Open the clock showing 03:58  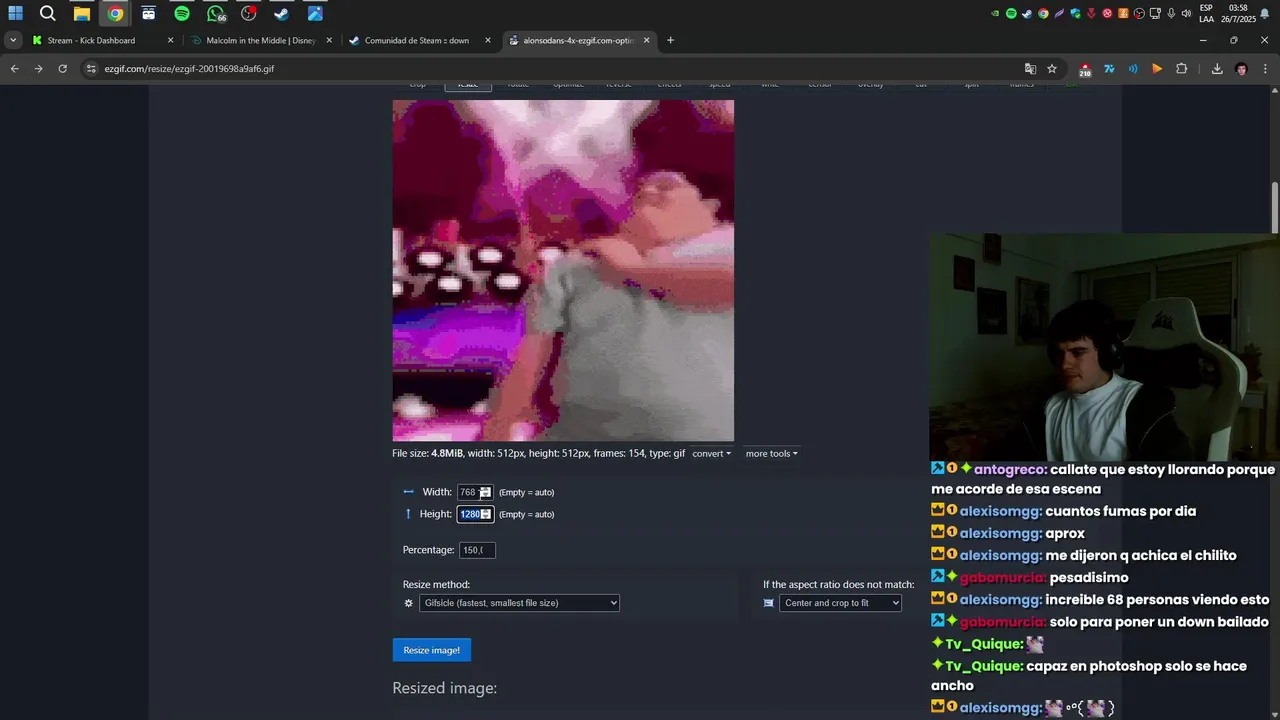(1237, 13)
